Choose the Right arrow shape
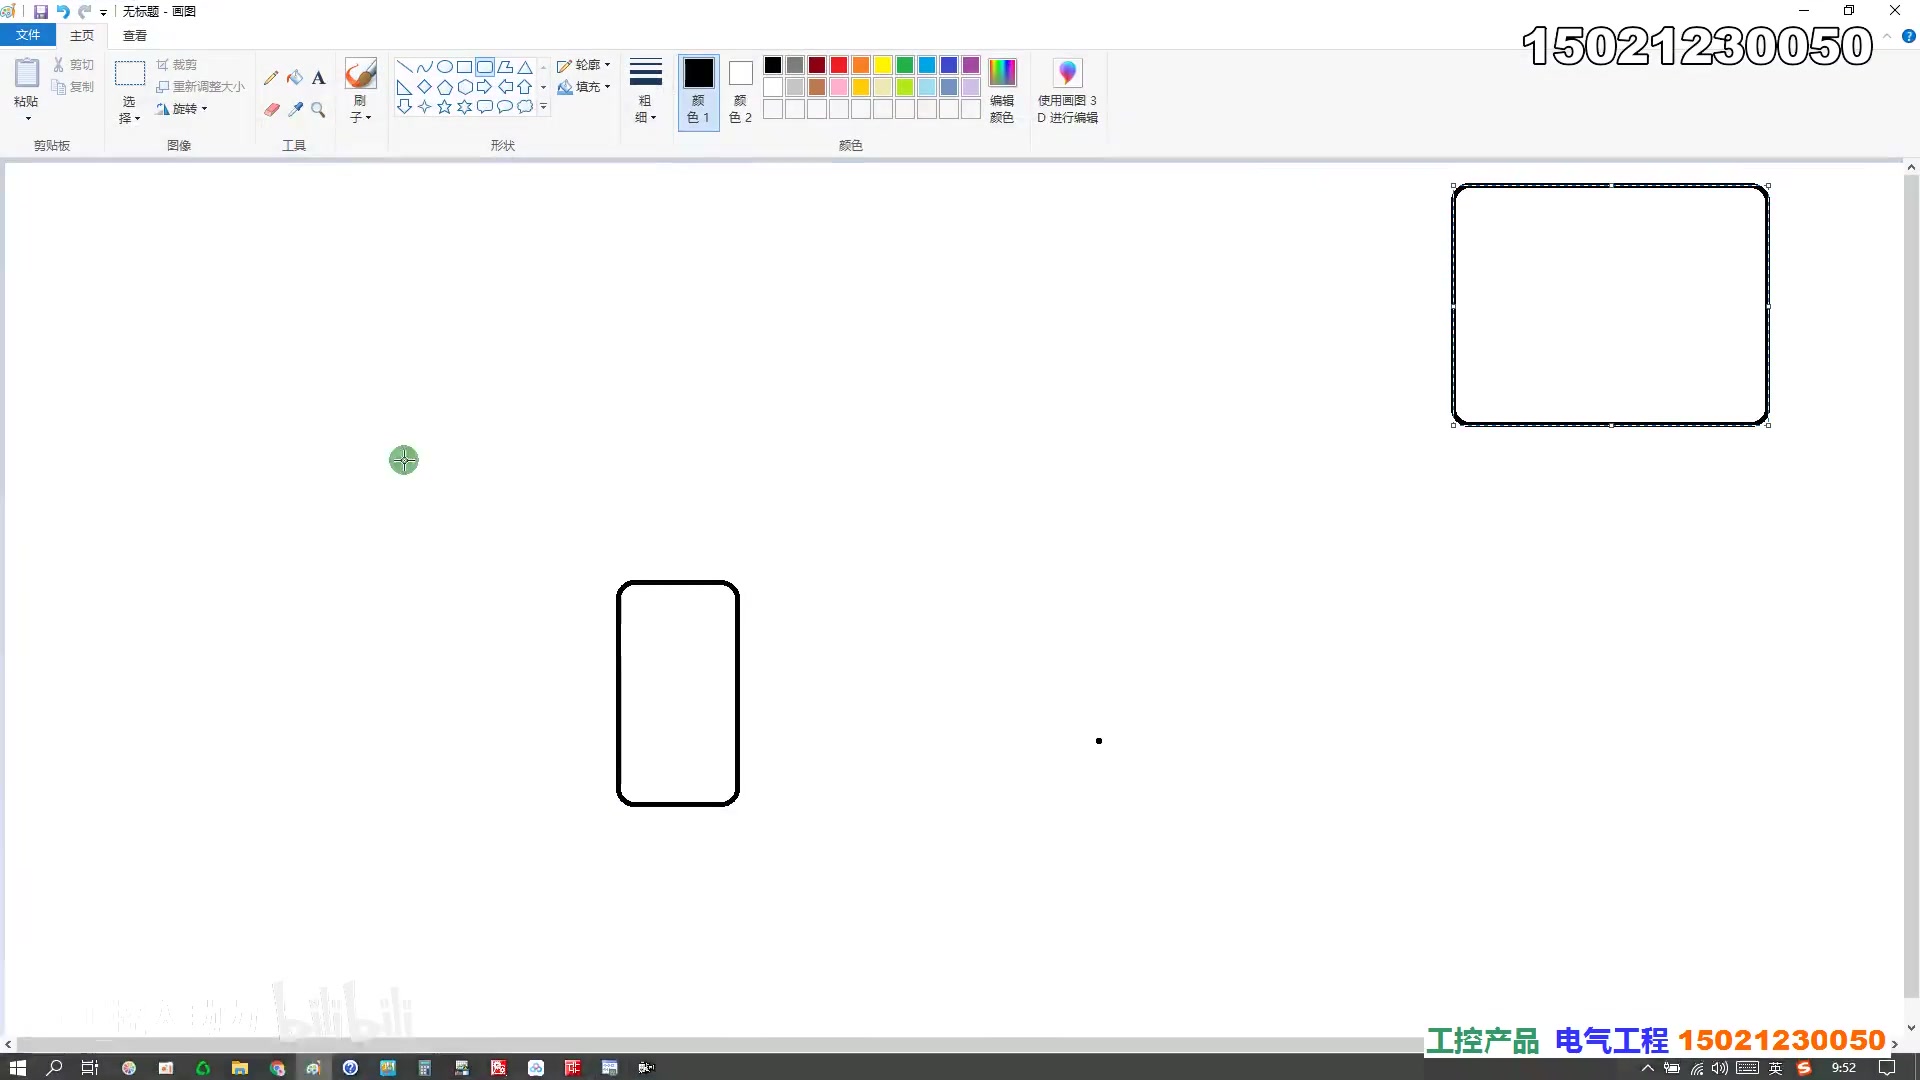Screen dimensions: 1920x1080 point(485,87)
